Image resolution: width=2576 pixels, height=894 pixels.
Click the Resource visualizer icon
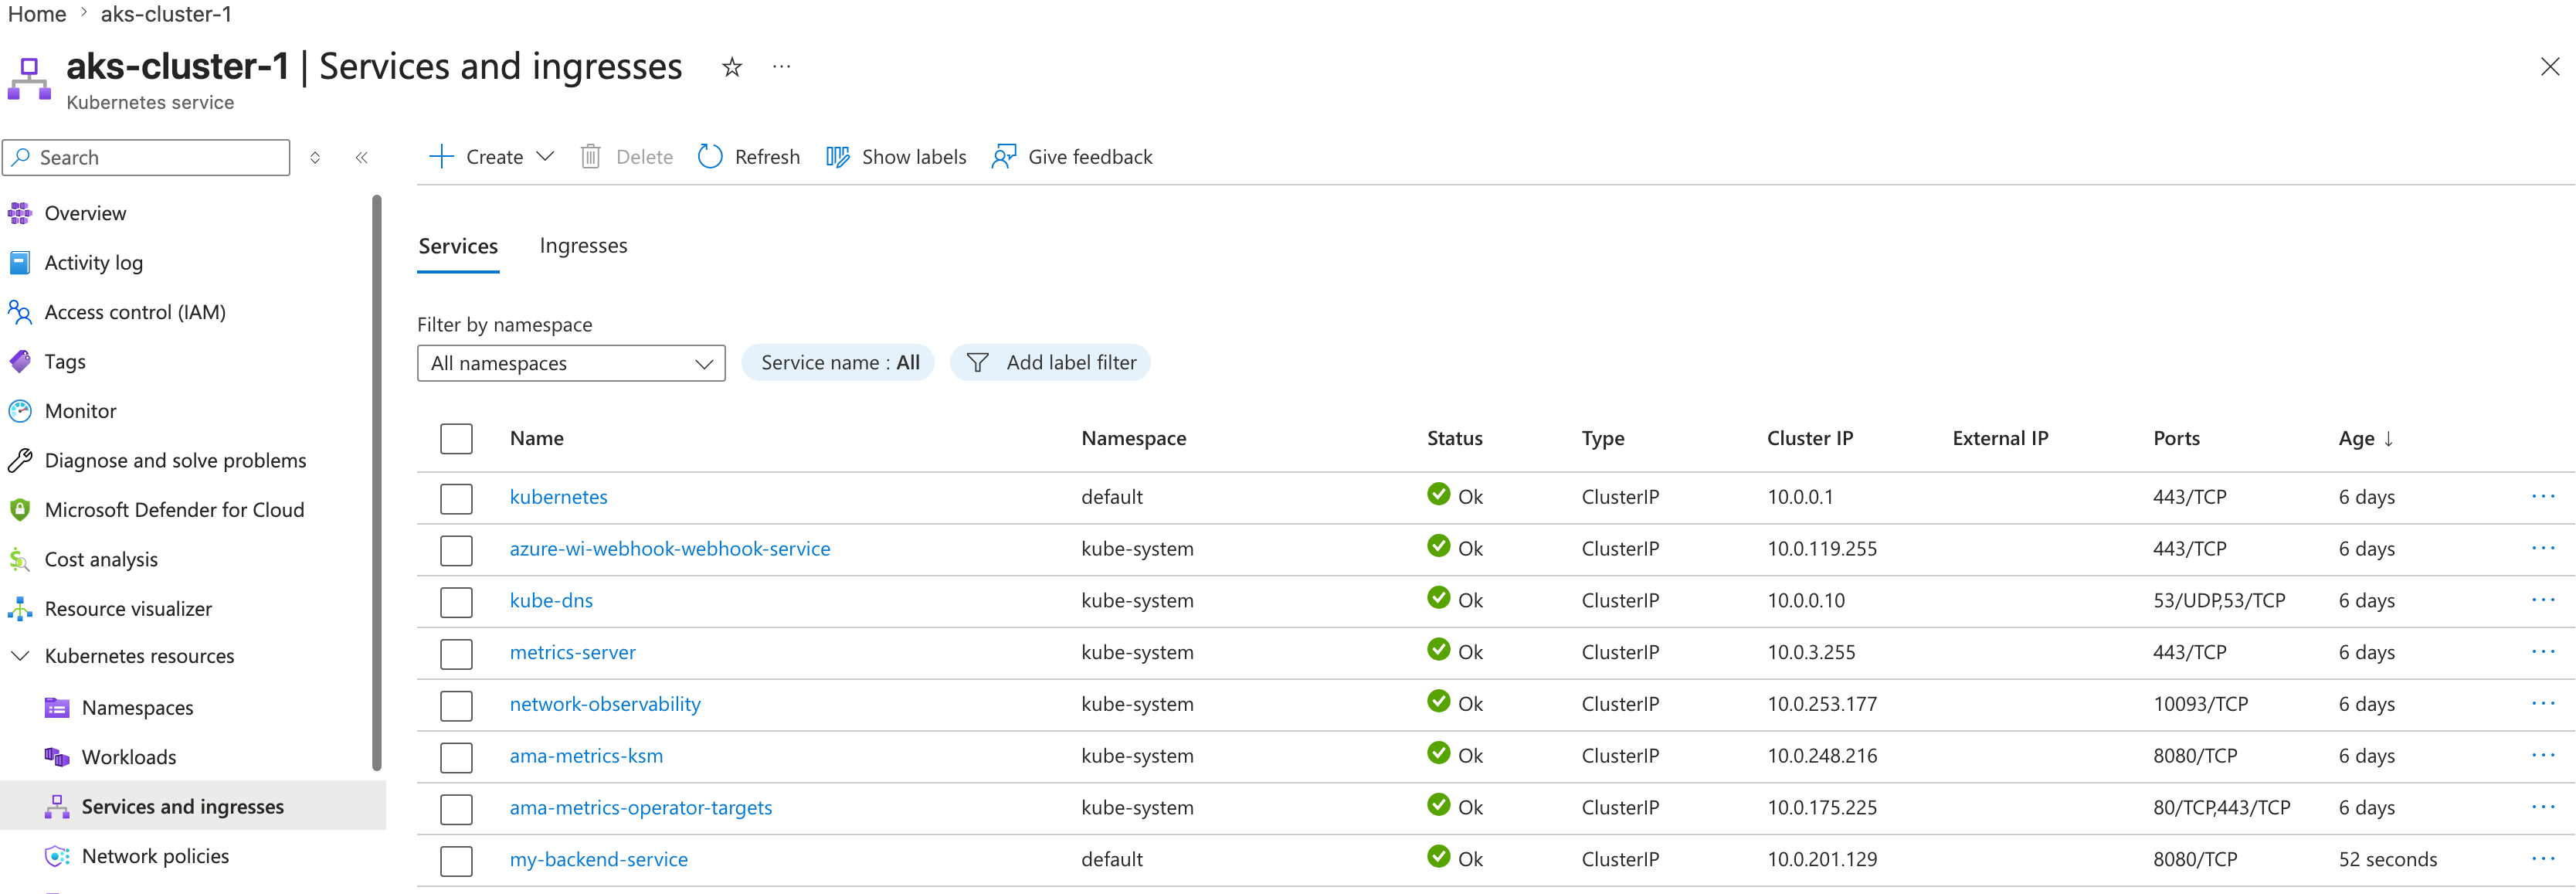point(20,608)
